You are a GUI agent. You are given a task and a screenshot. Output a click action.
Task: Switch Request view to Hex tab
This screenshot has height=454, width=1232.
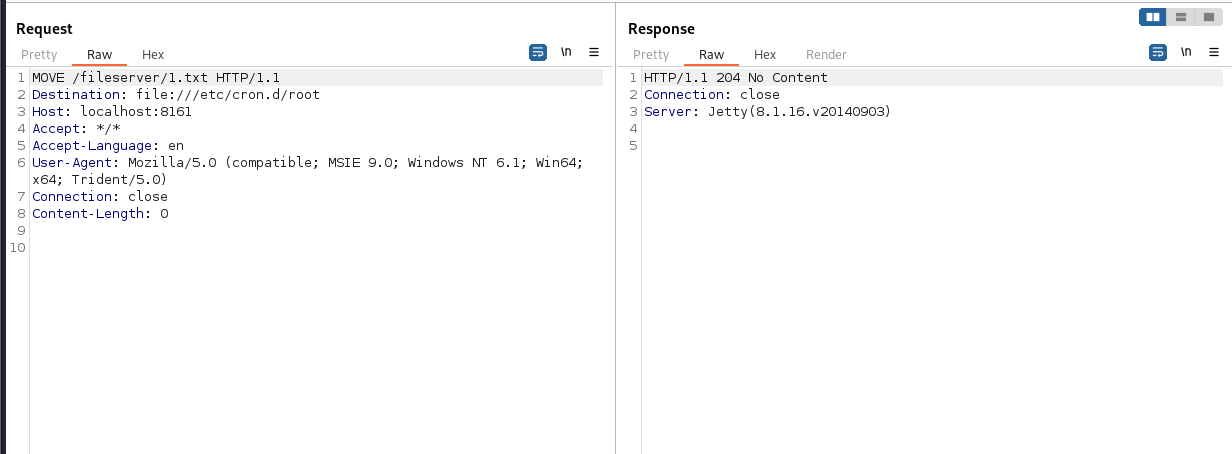tap(153, 55)
